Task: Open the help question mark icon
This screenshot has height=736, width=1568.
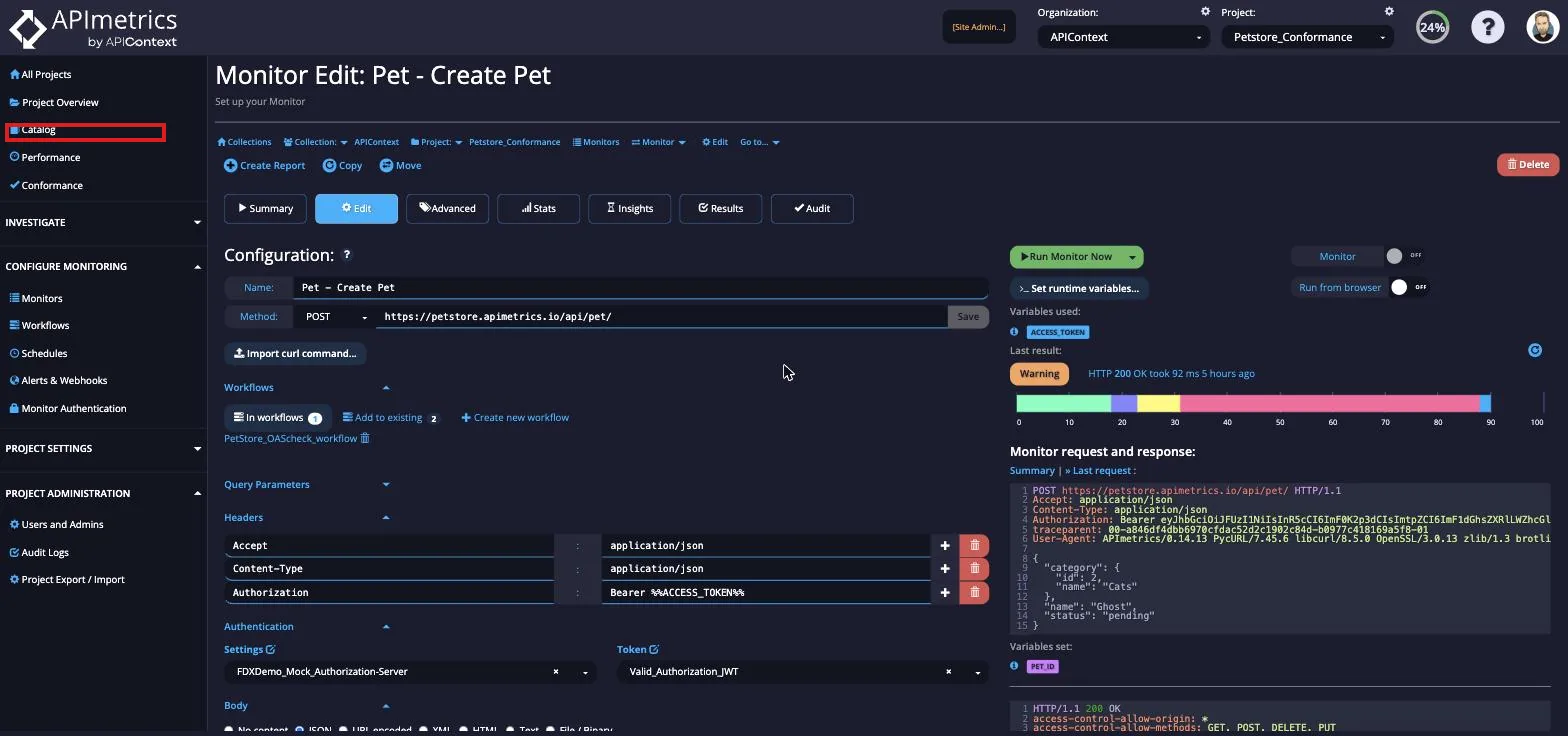Action: pyautogui.click(x=1487, y=27)
